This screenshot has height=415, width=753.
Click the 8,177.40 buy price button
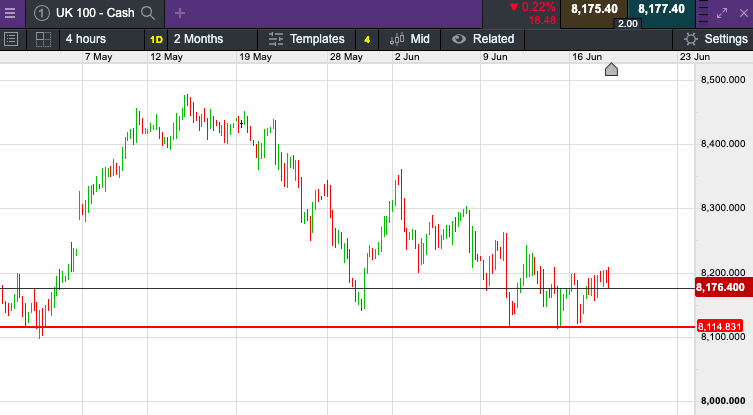(x=661, y=10)
